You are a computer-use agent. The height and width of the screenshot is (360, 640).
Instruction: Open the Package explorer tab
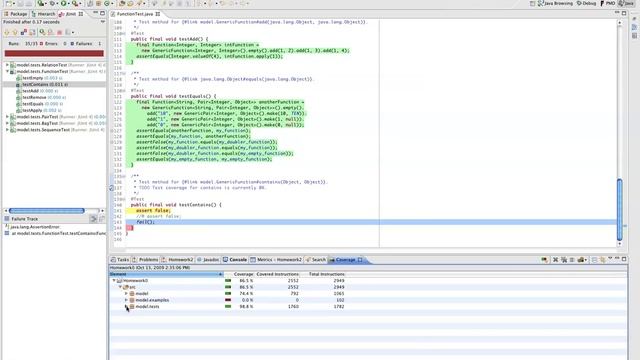coord(16,14)
